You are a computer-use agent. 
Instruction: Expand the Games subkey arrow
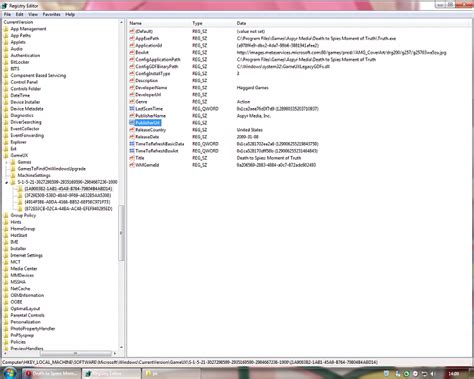coord(6,162)
